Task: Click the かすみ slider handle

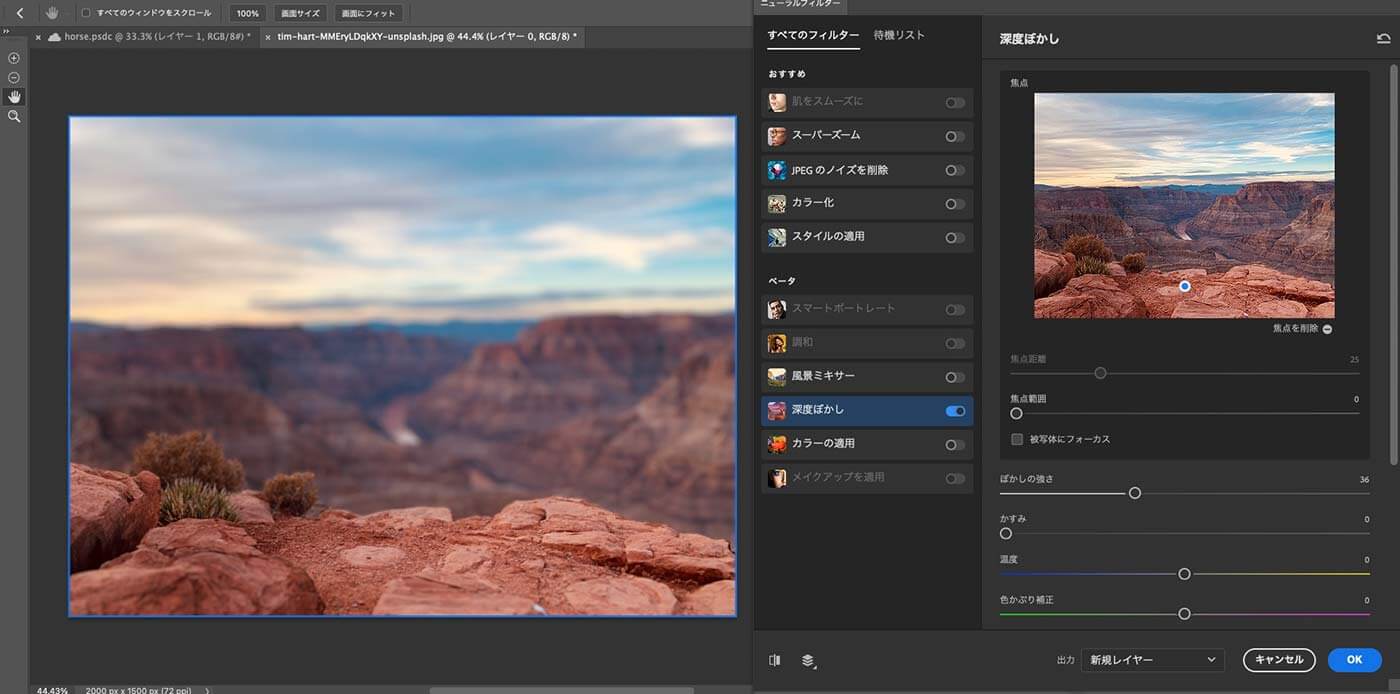Action: [1006, 534]
